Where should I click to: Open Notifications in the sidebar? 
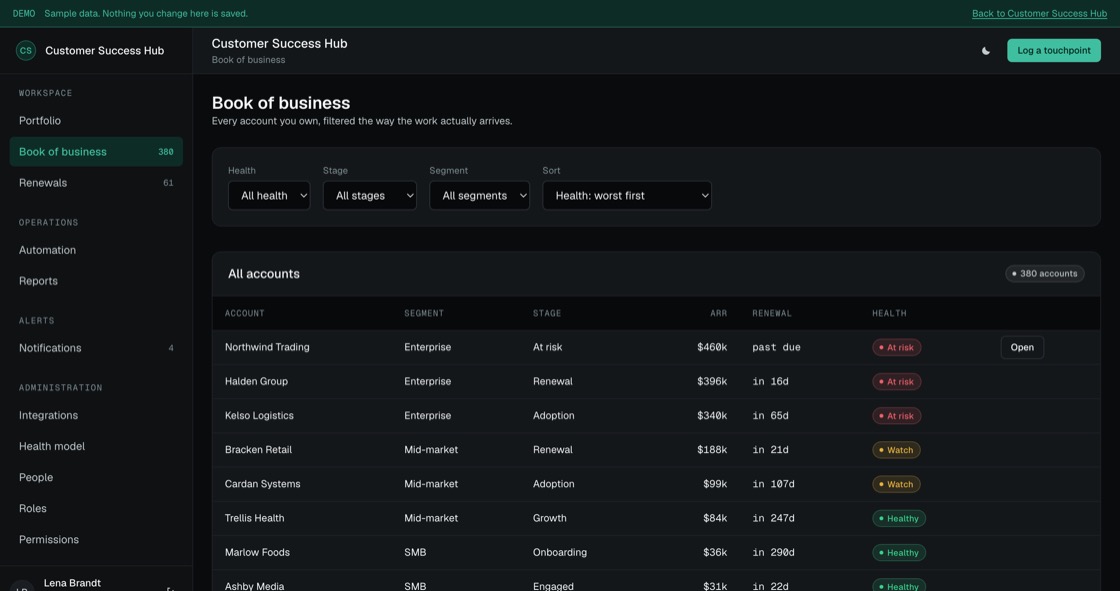[x=96, y=348]
